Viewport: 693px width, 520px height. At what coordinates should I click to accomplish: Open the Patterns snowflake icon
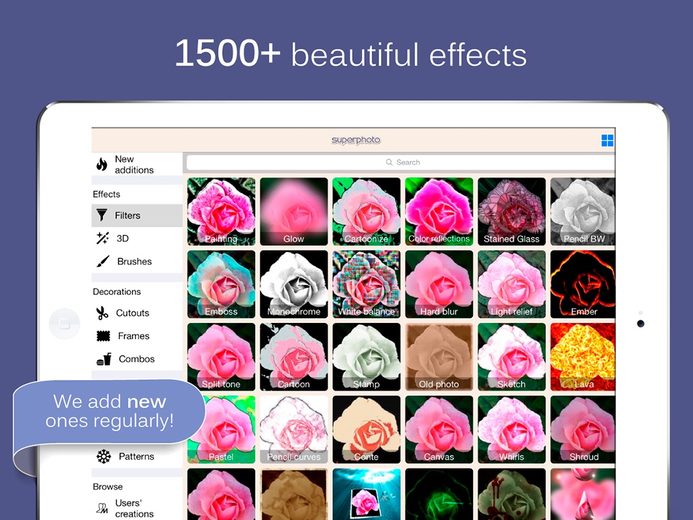104,456
